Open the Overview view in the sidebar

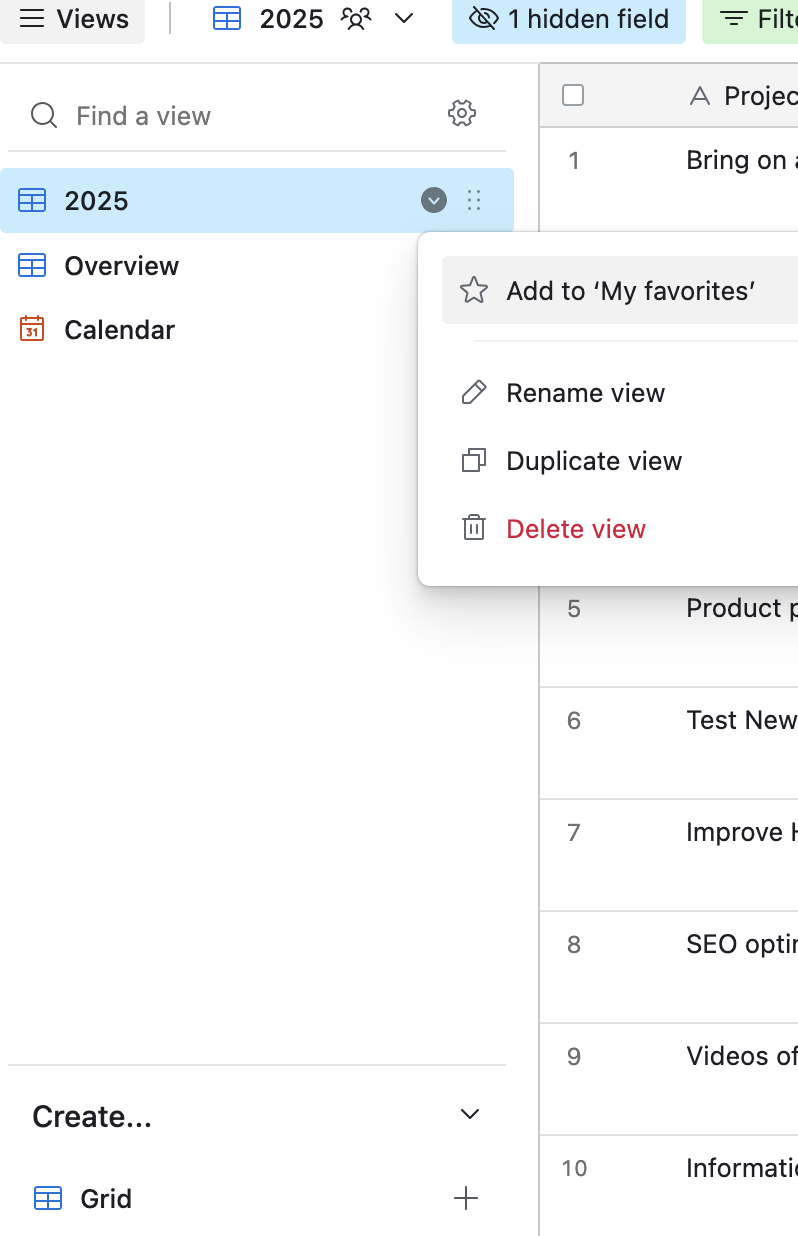(121, 266)
